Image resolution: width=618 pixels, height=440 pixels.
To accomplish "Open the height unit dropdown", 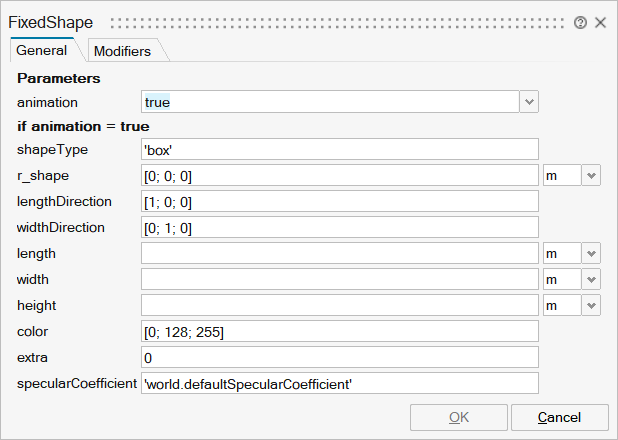I will tap(591, 306).
